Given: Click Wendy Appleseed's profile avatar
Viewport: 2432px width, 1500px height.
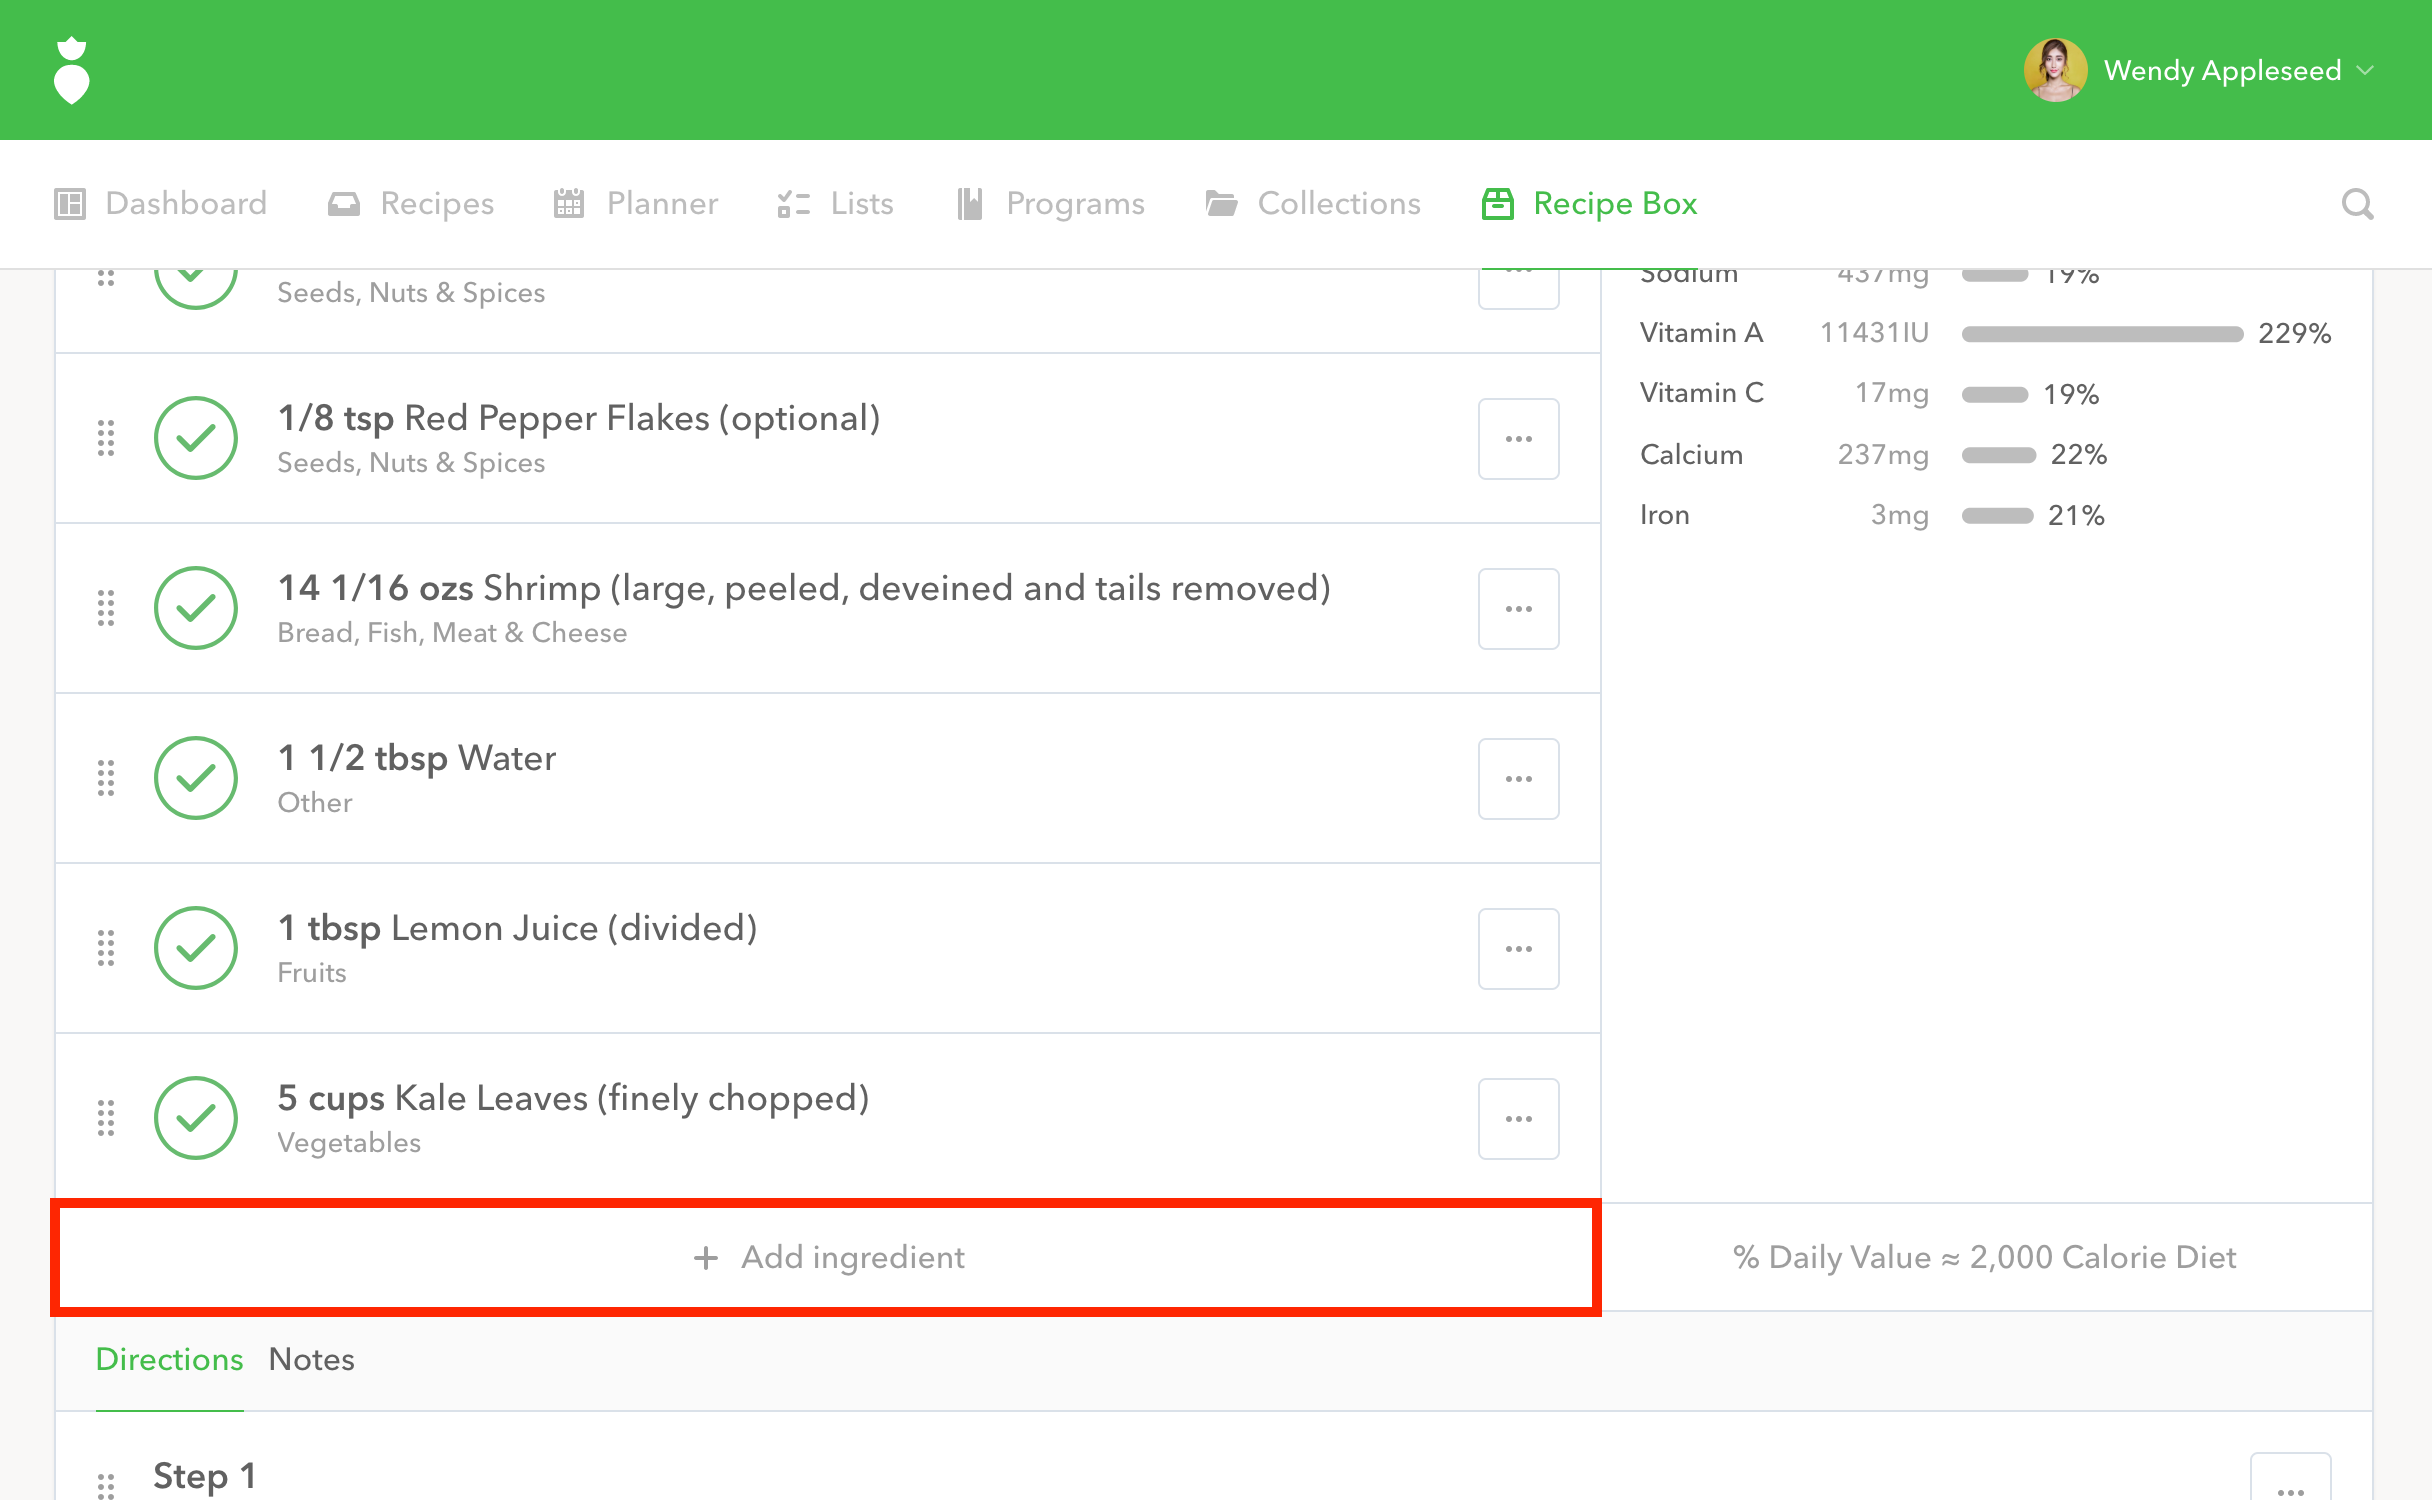Looking at the screenshot, I should pyautogui.click(x=2055, y=70).
